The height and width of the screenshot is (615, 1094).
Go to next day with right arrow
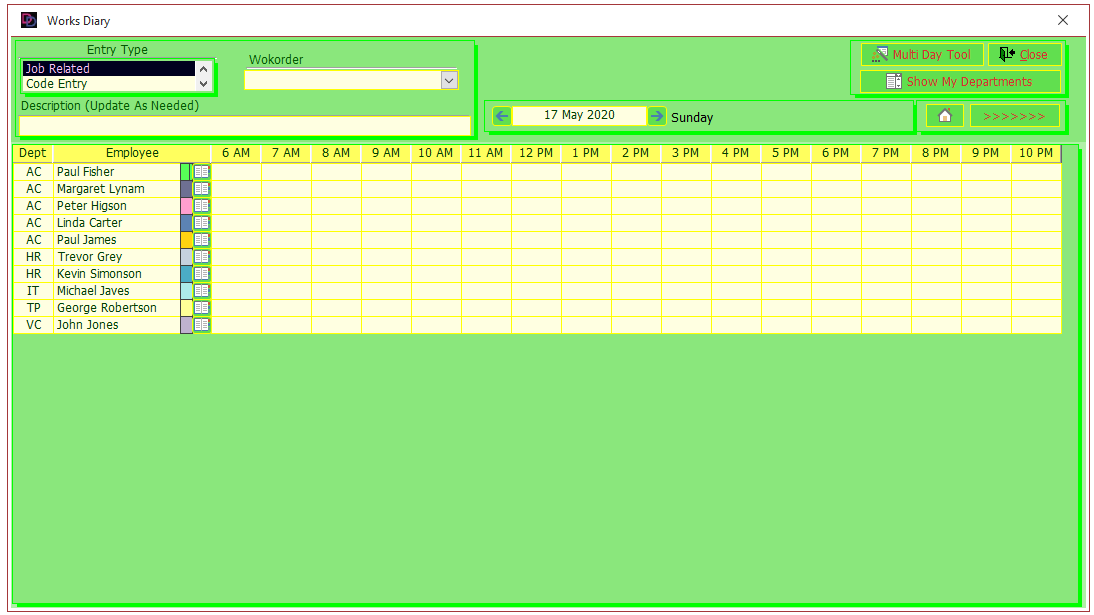[657, 116]
